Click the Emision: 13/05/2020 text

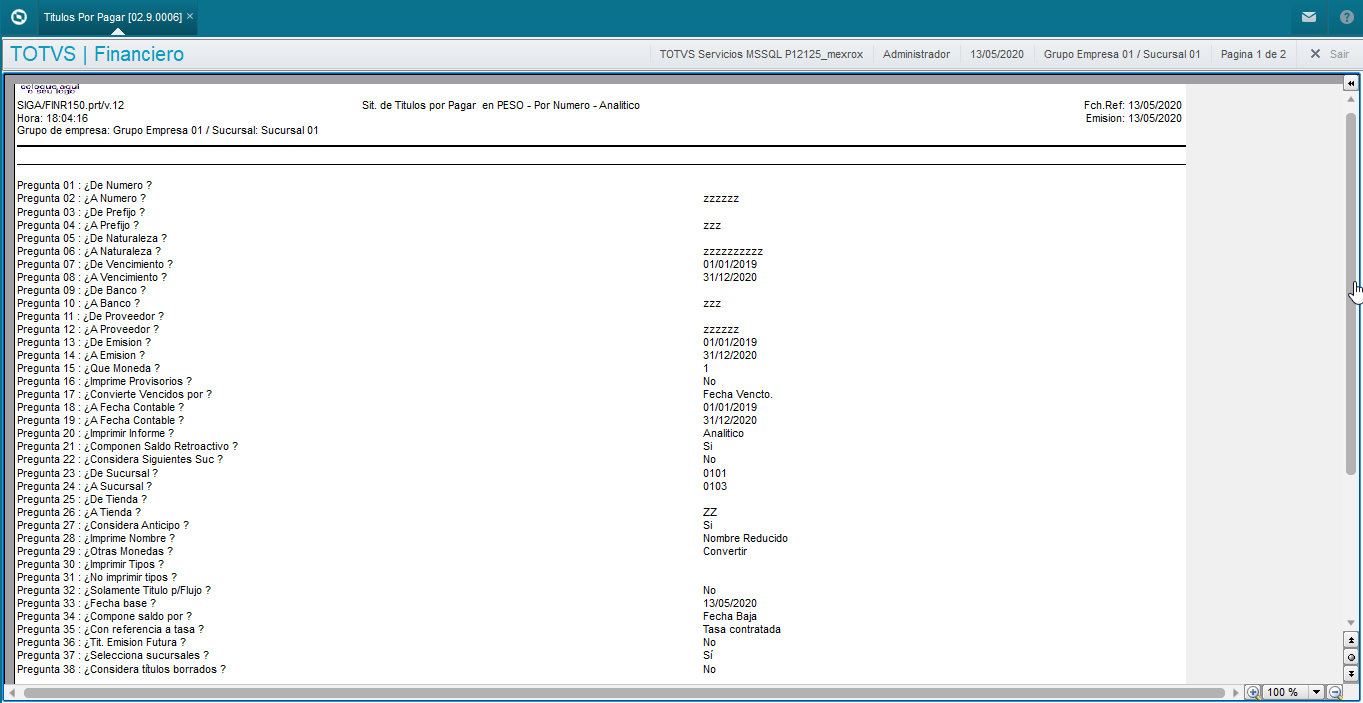pyautogui.click(x=1134, y=118)
